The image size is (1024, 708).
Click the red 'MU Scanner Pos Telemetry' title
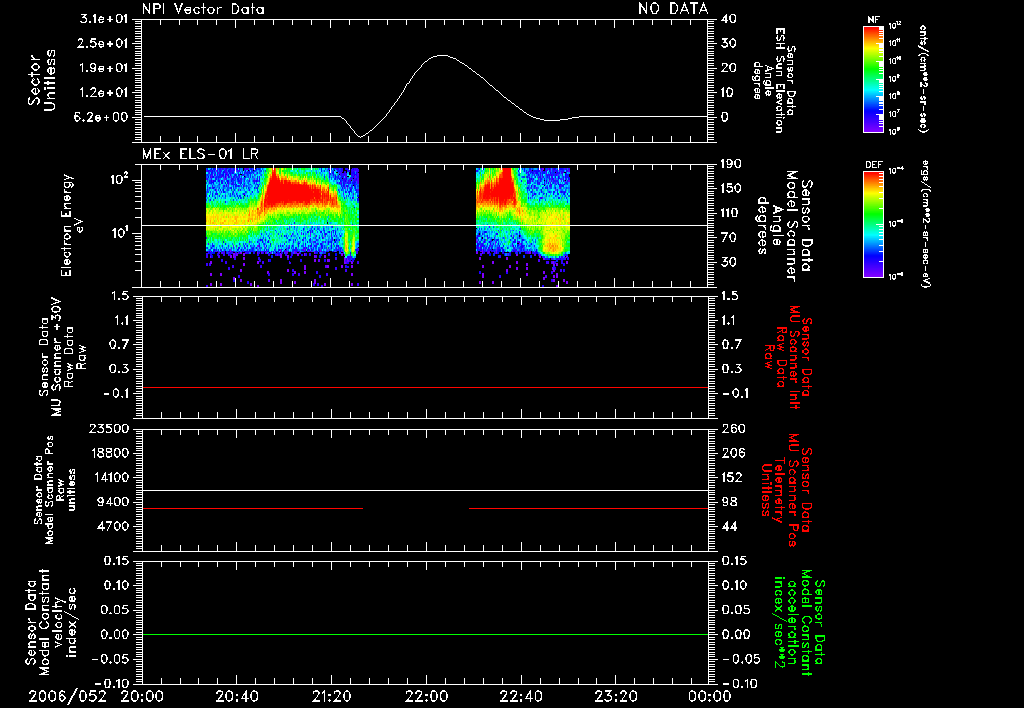click(x=787, y=490)
